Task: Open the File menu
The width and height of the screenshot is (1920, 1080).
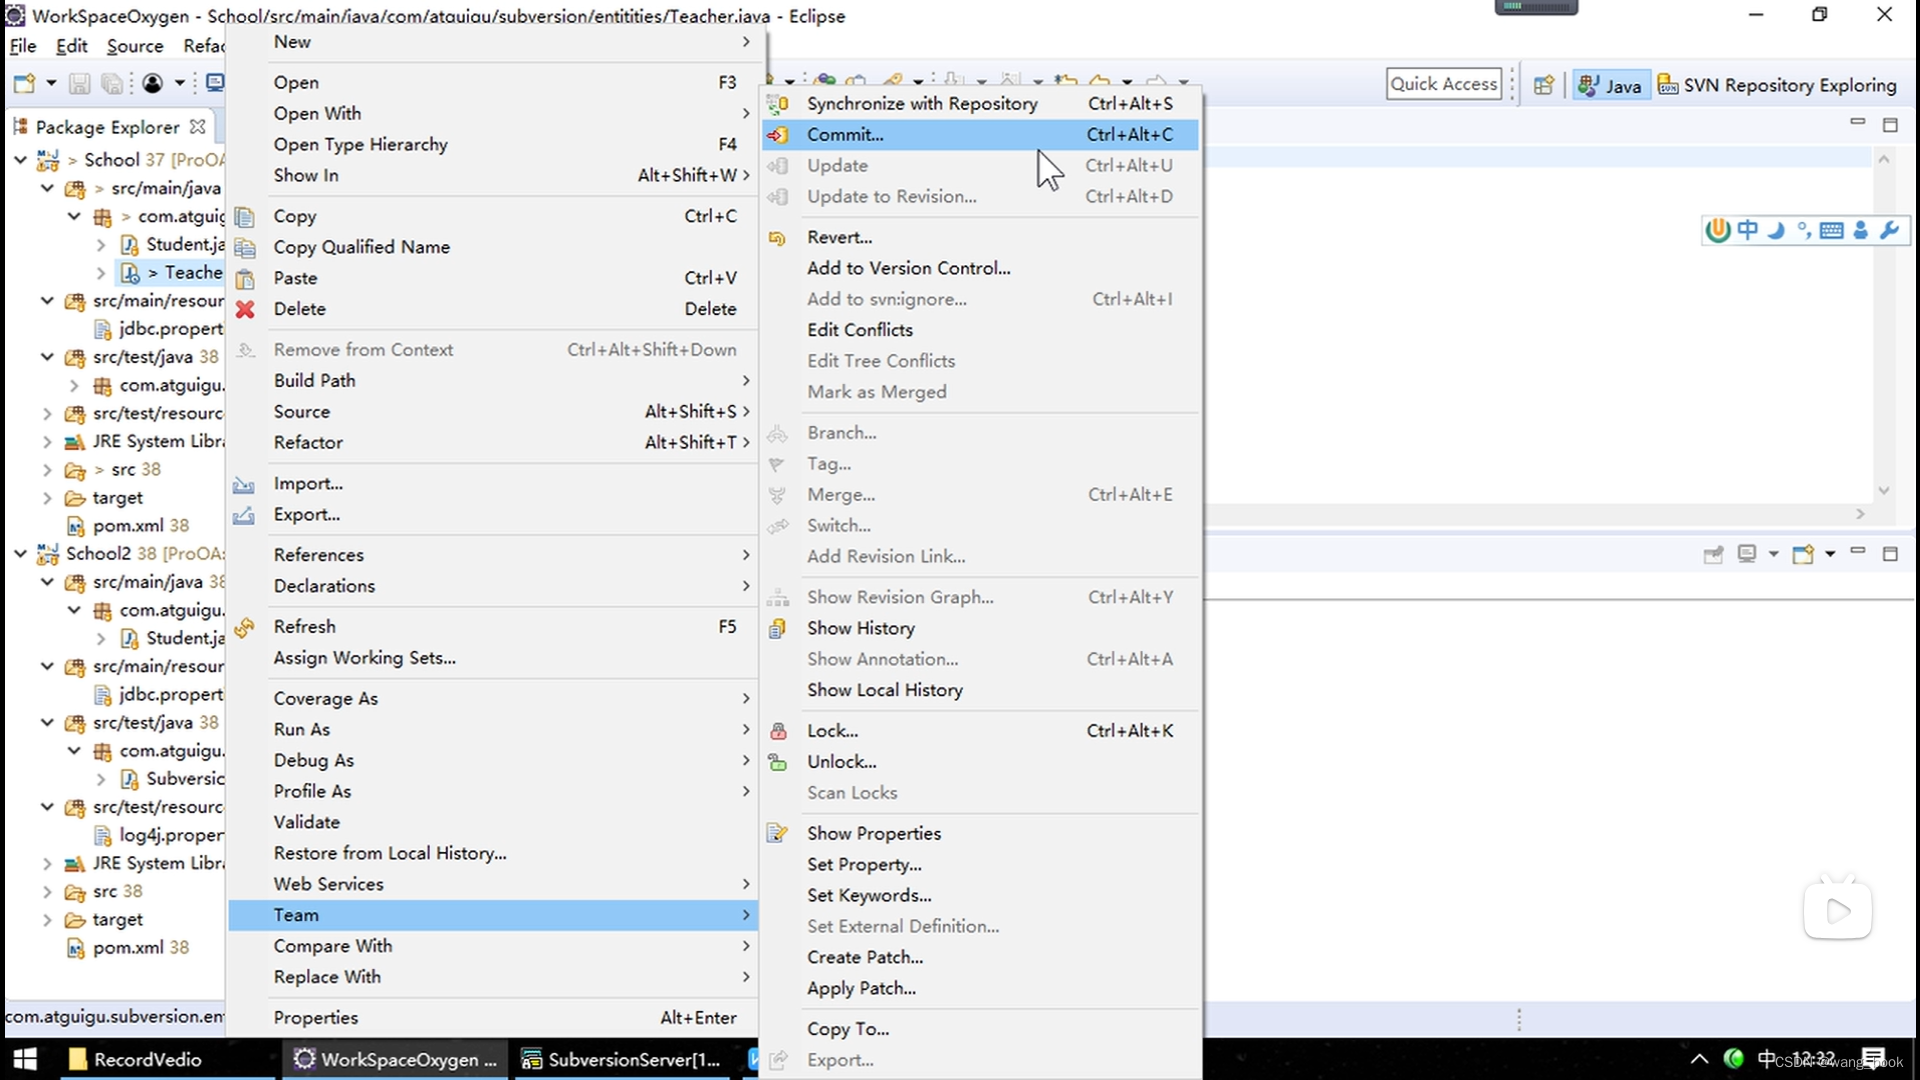Action: point(23,46)
